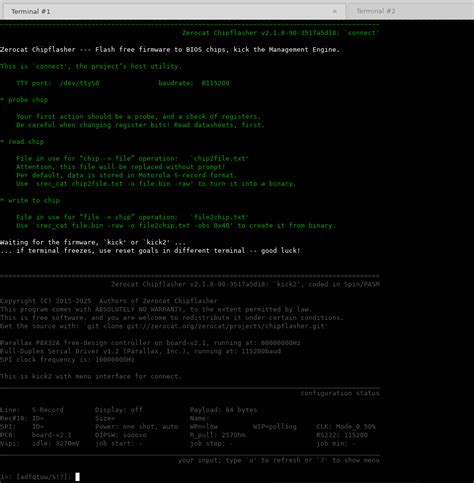Click the 'job start: -' status entry

click(x=119, y=443)
